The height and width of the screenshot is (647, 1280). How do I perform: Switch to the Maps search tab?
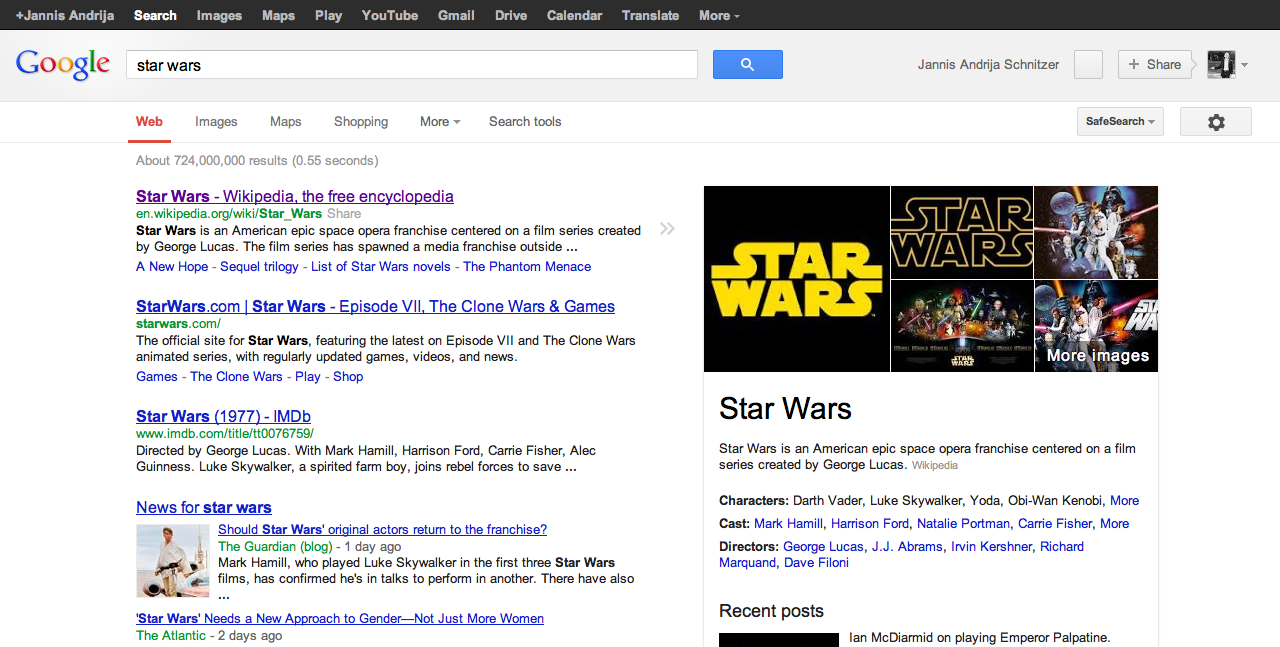[x=285, y=122]
